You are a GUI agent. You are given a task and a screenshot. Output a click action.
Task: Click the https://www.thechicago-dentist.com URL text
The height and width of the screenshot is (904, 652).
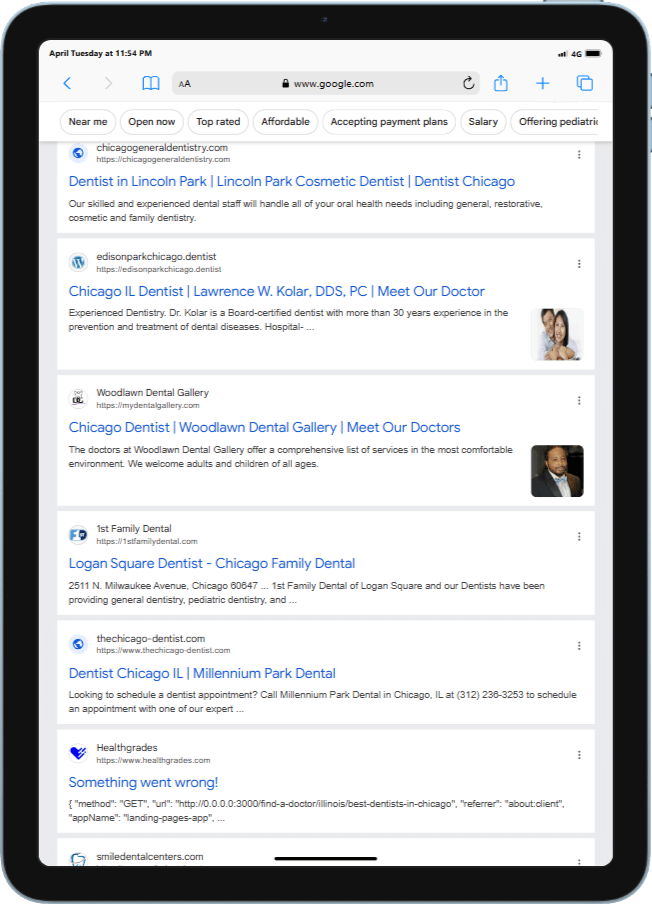coord(163,650)
